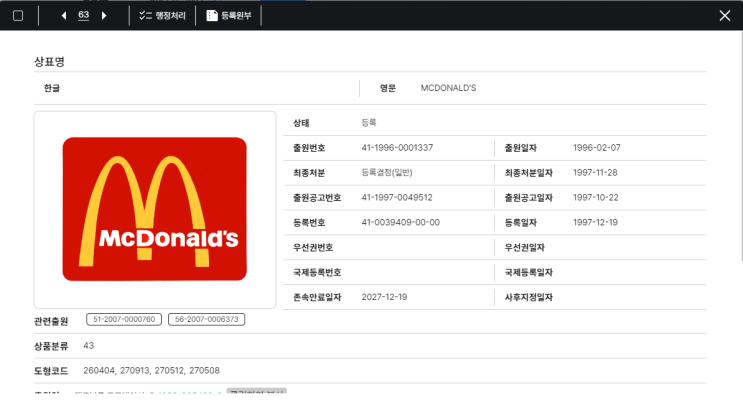Close the trademark detail panel
Viewport: 743px width, 402px height.
tap(725, 16)
